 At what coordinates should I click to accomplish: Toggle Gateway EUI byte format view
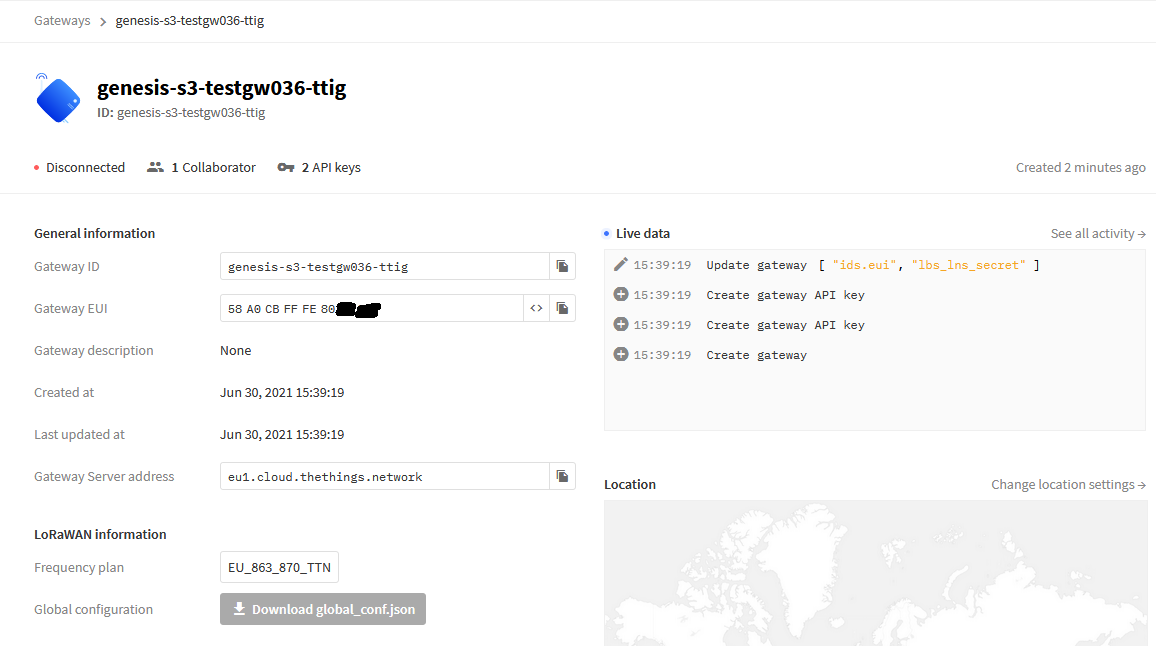537,308
